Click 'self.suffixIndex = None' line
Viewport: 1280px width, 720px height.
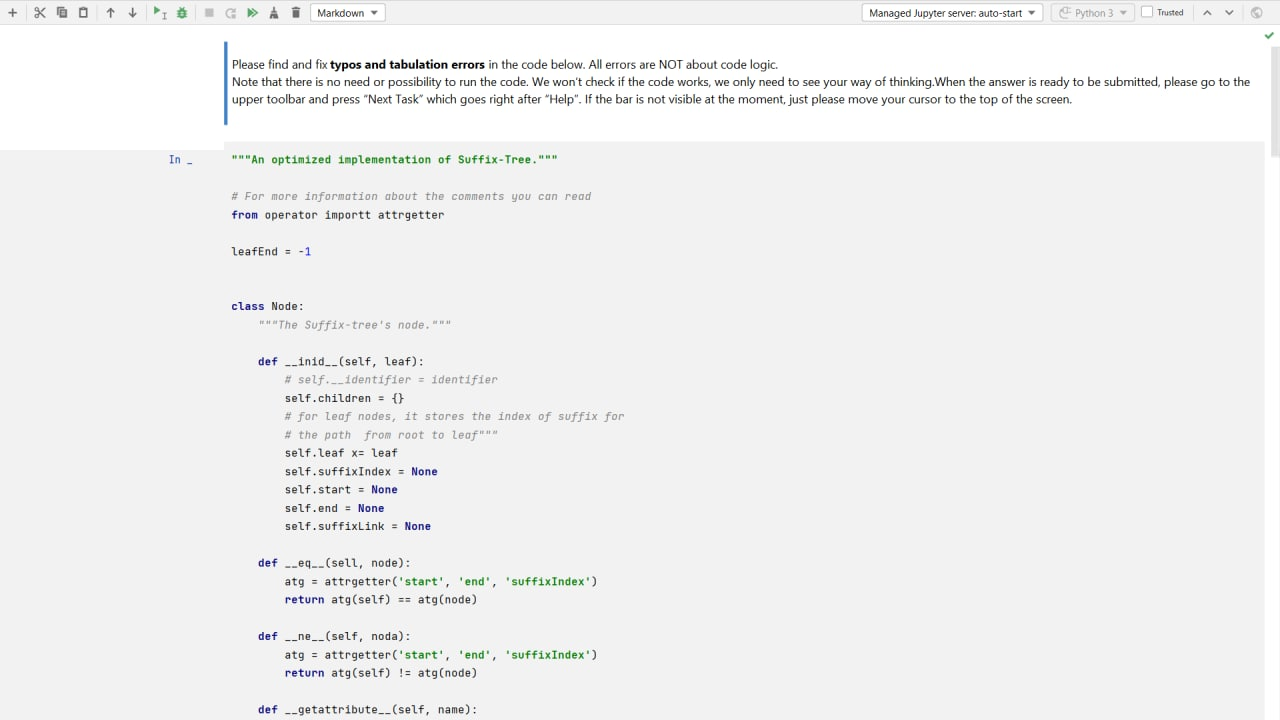pos(361,471)
